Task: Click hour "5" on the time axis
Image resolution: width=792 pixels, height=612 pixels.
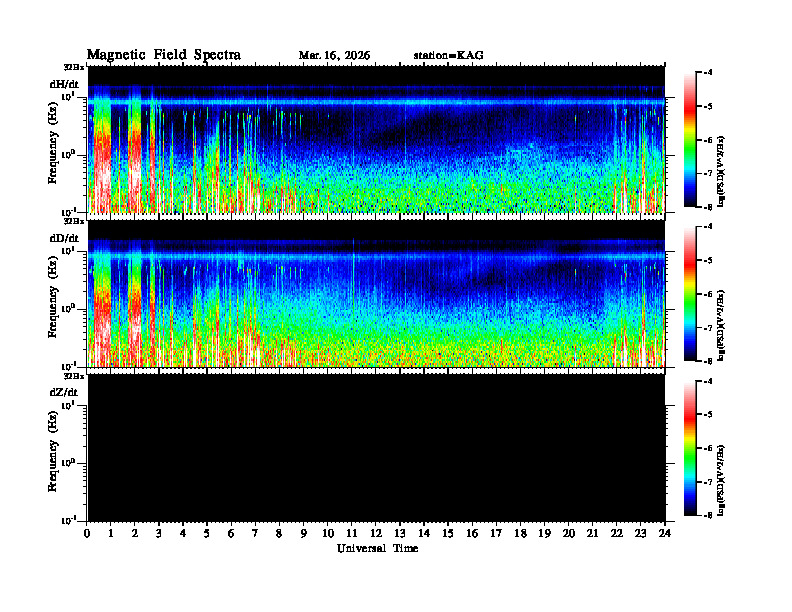Action: coord(207,534)
